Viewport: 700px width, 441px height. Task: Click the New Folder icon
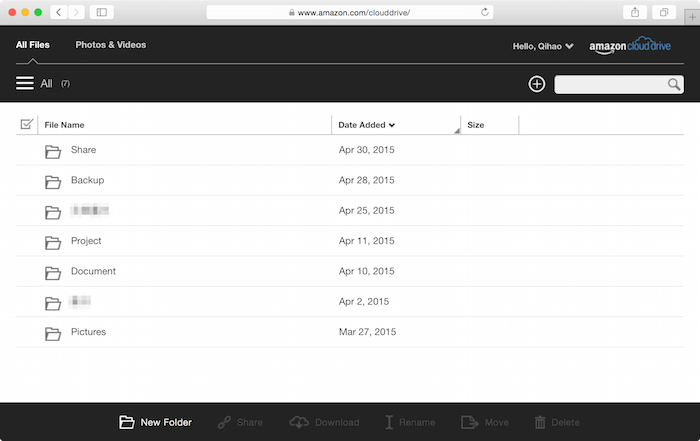point(126,422)
